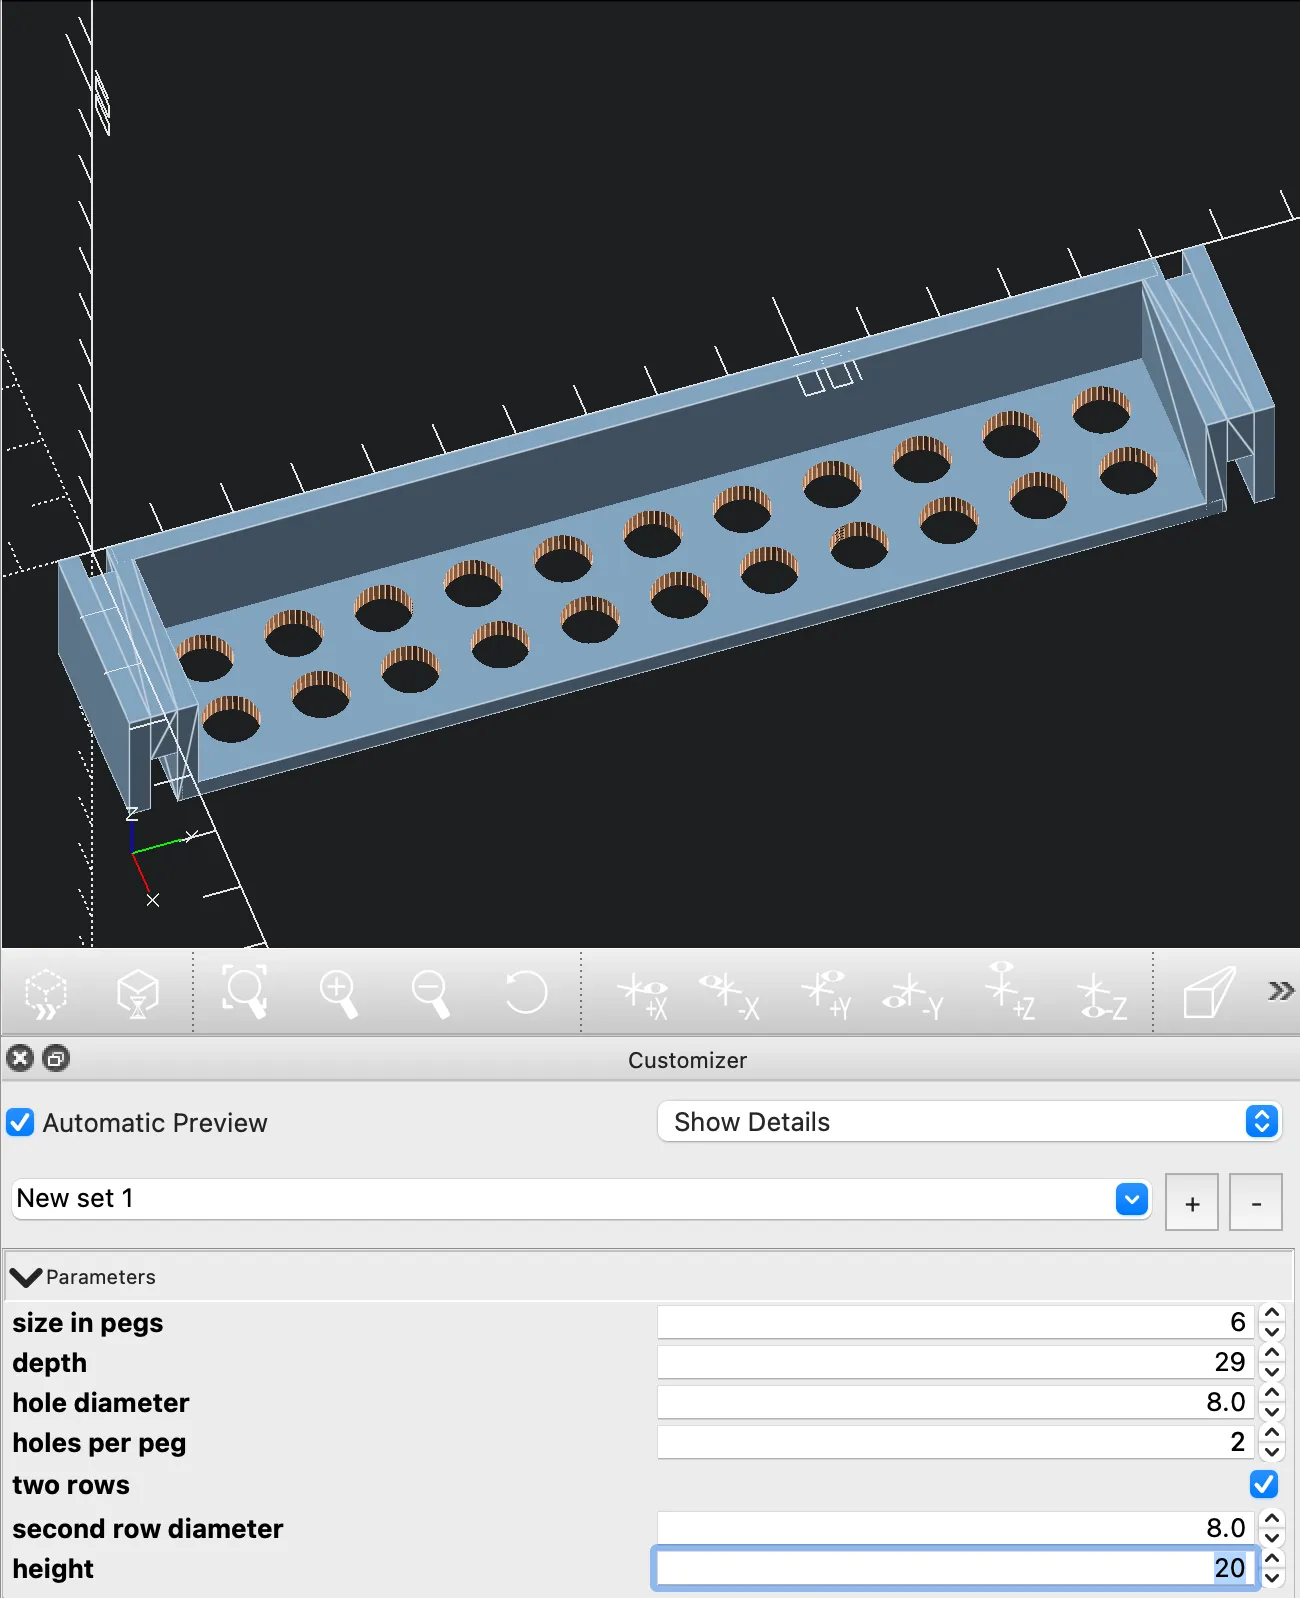Viewport: 1300px width, 1598px height.
Task: Remove the preset with the - button
Action: pos(1256,1203)
